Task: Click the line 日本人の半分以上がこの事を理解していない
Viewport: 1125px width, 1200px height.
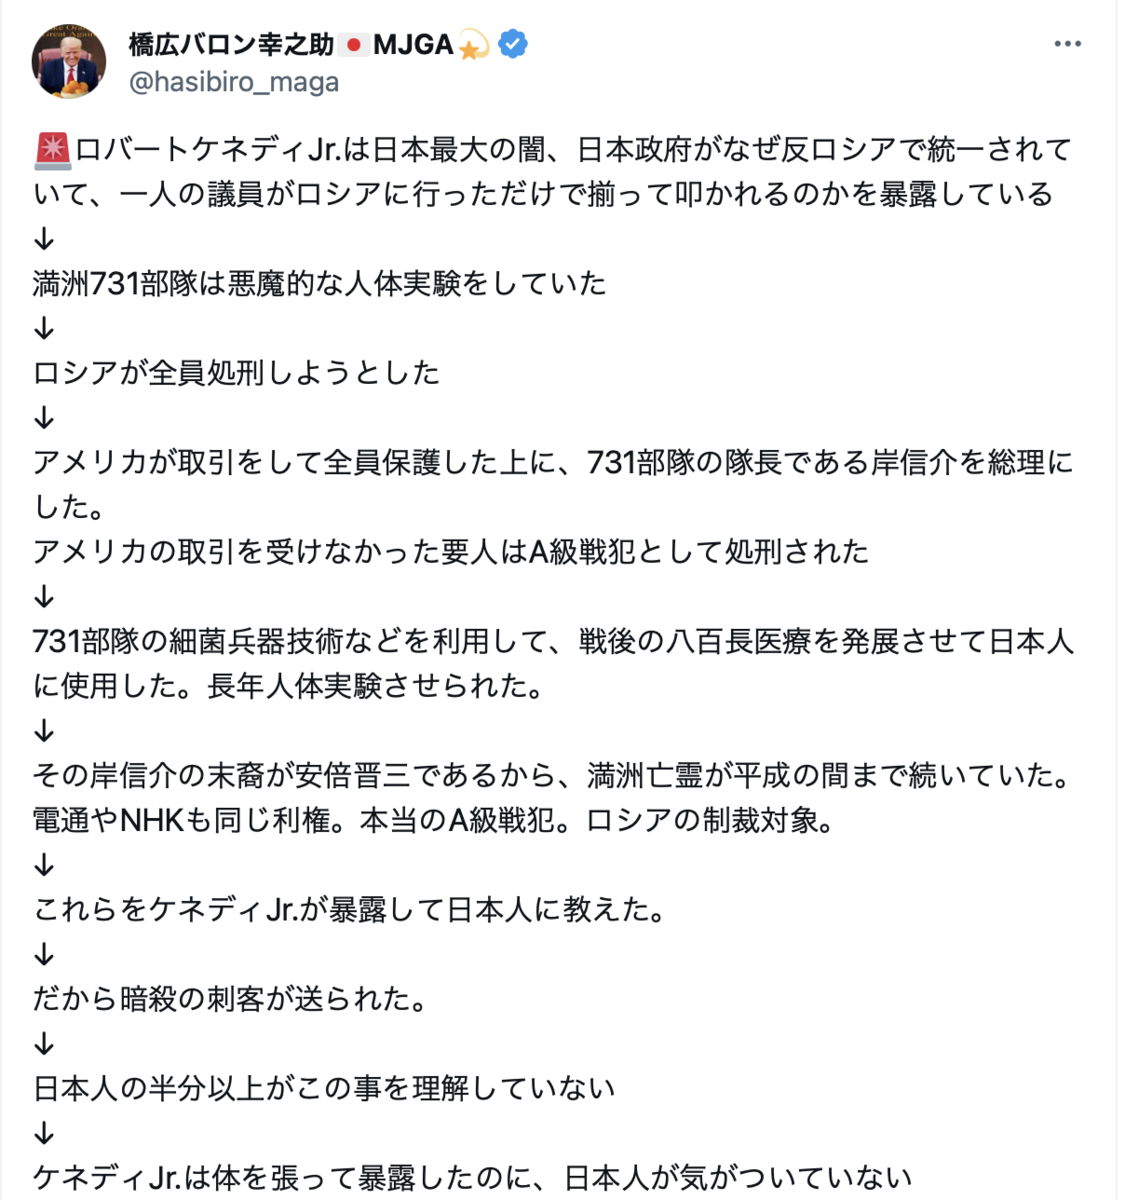Action: point(324,1088)
